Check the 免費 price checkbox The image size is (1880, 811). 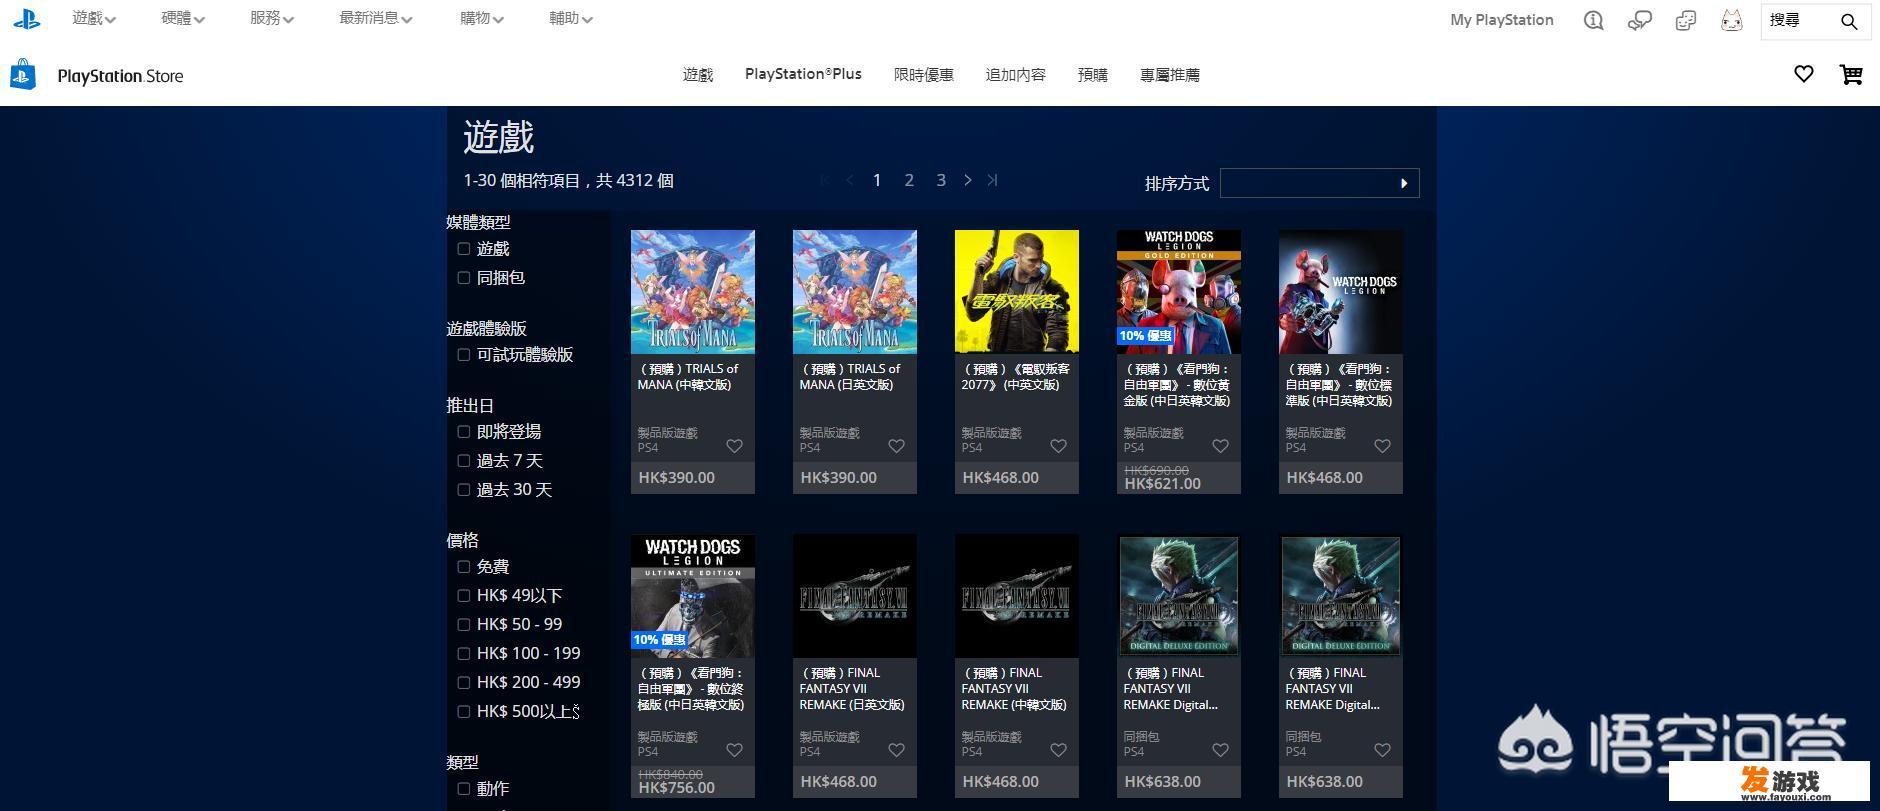click(x=463, y=567)
